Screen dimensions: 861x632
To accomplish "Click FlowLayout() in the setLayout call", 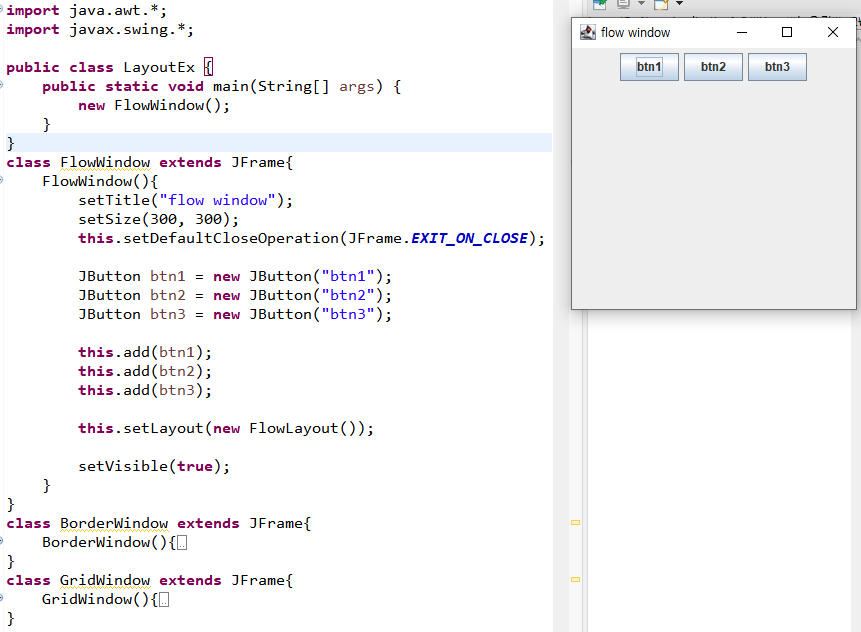I will click(303, 428).
